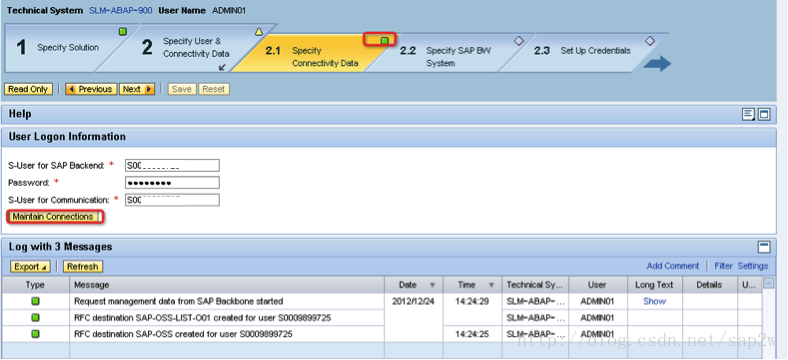The height and width of the screenshot is (360, 788).
Task: Click green status icon of Request management row
Action: tap(35, 301)
